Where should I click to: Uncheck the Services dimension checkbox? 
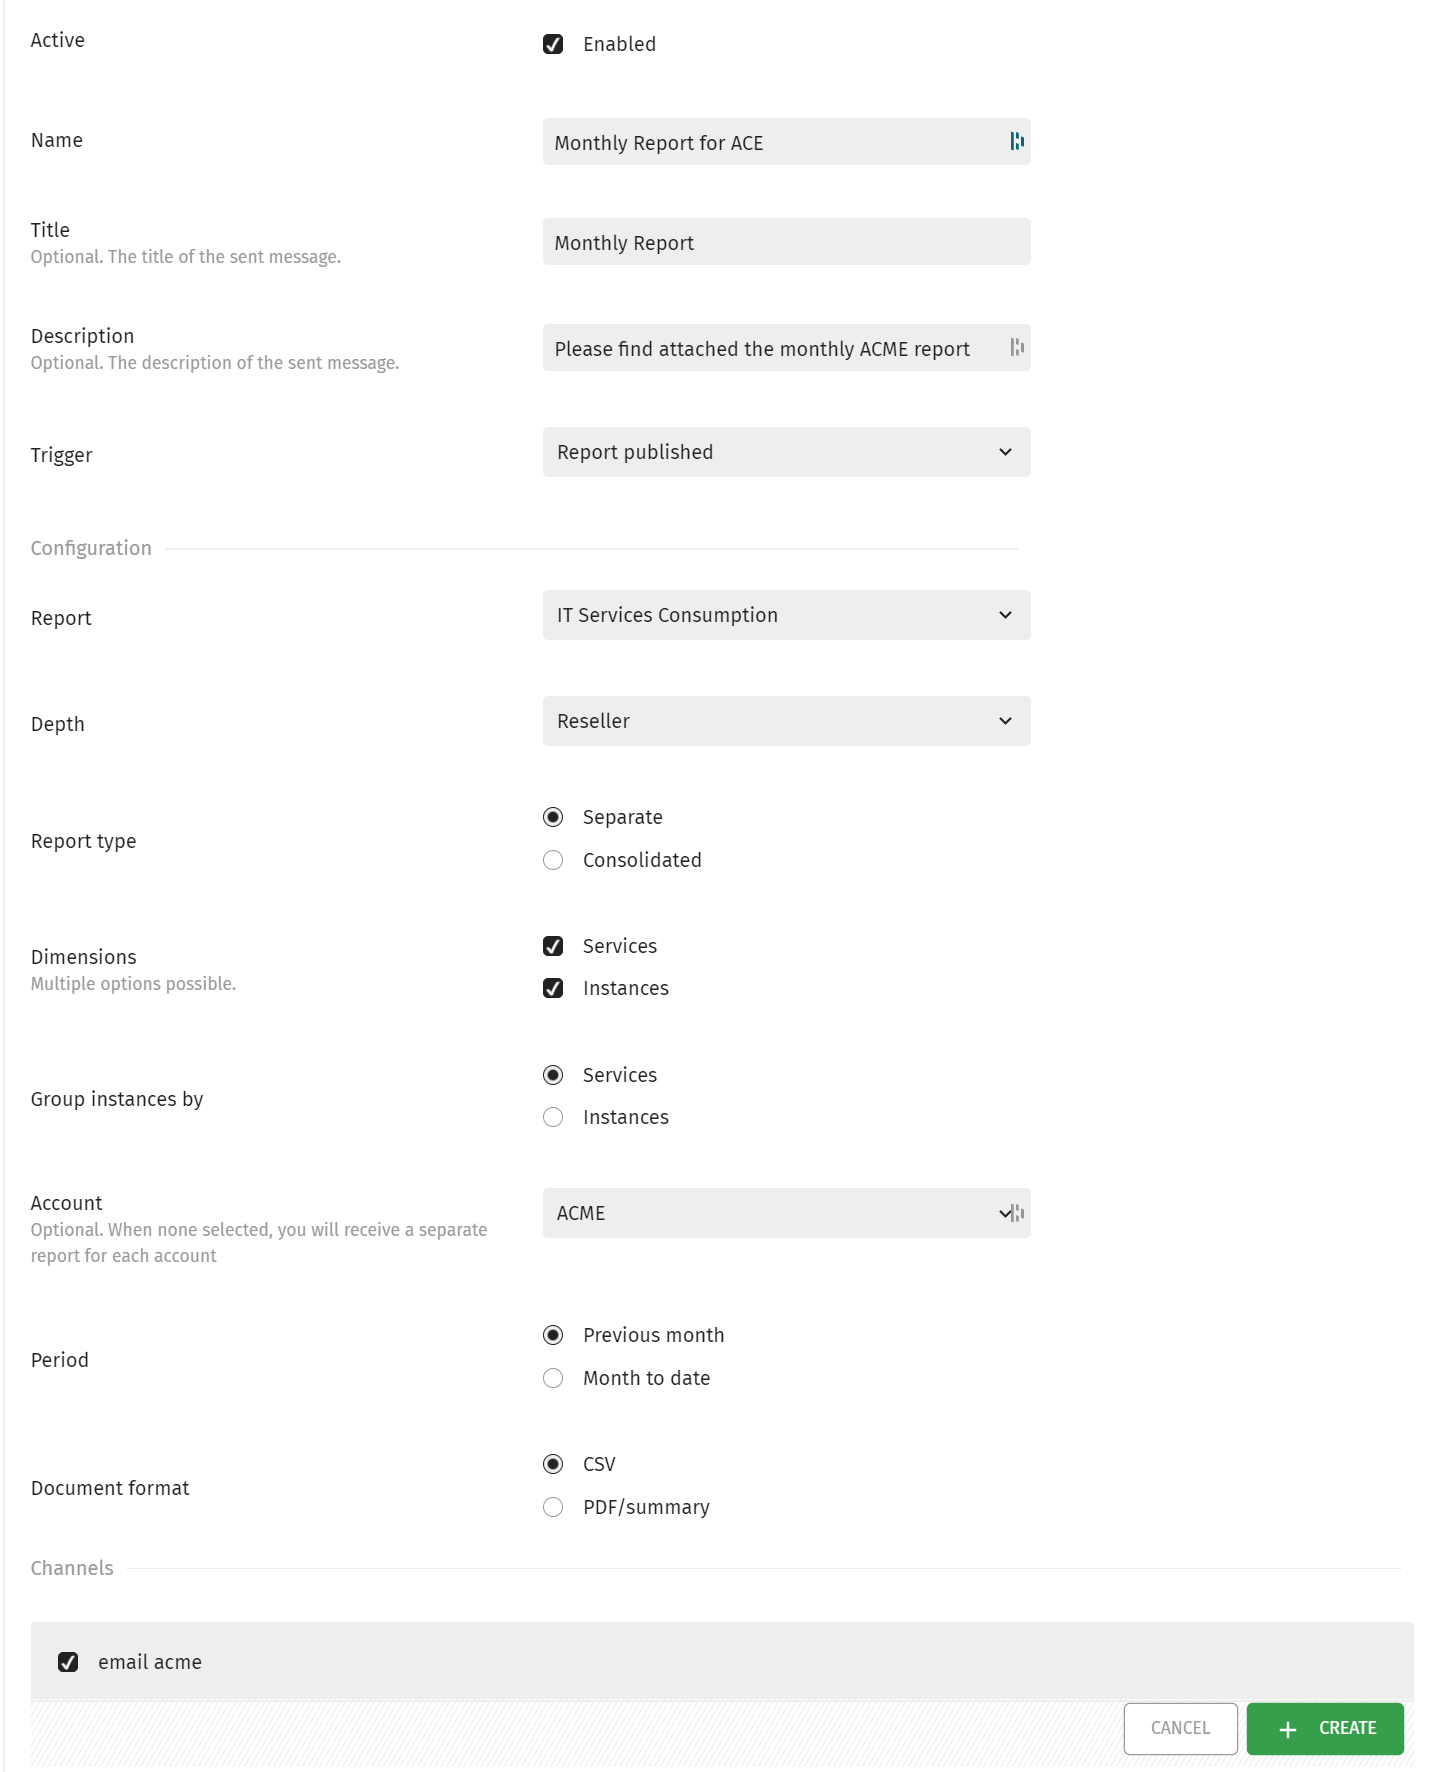click(x=553, y=946)
